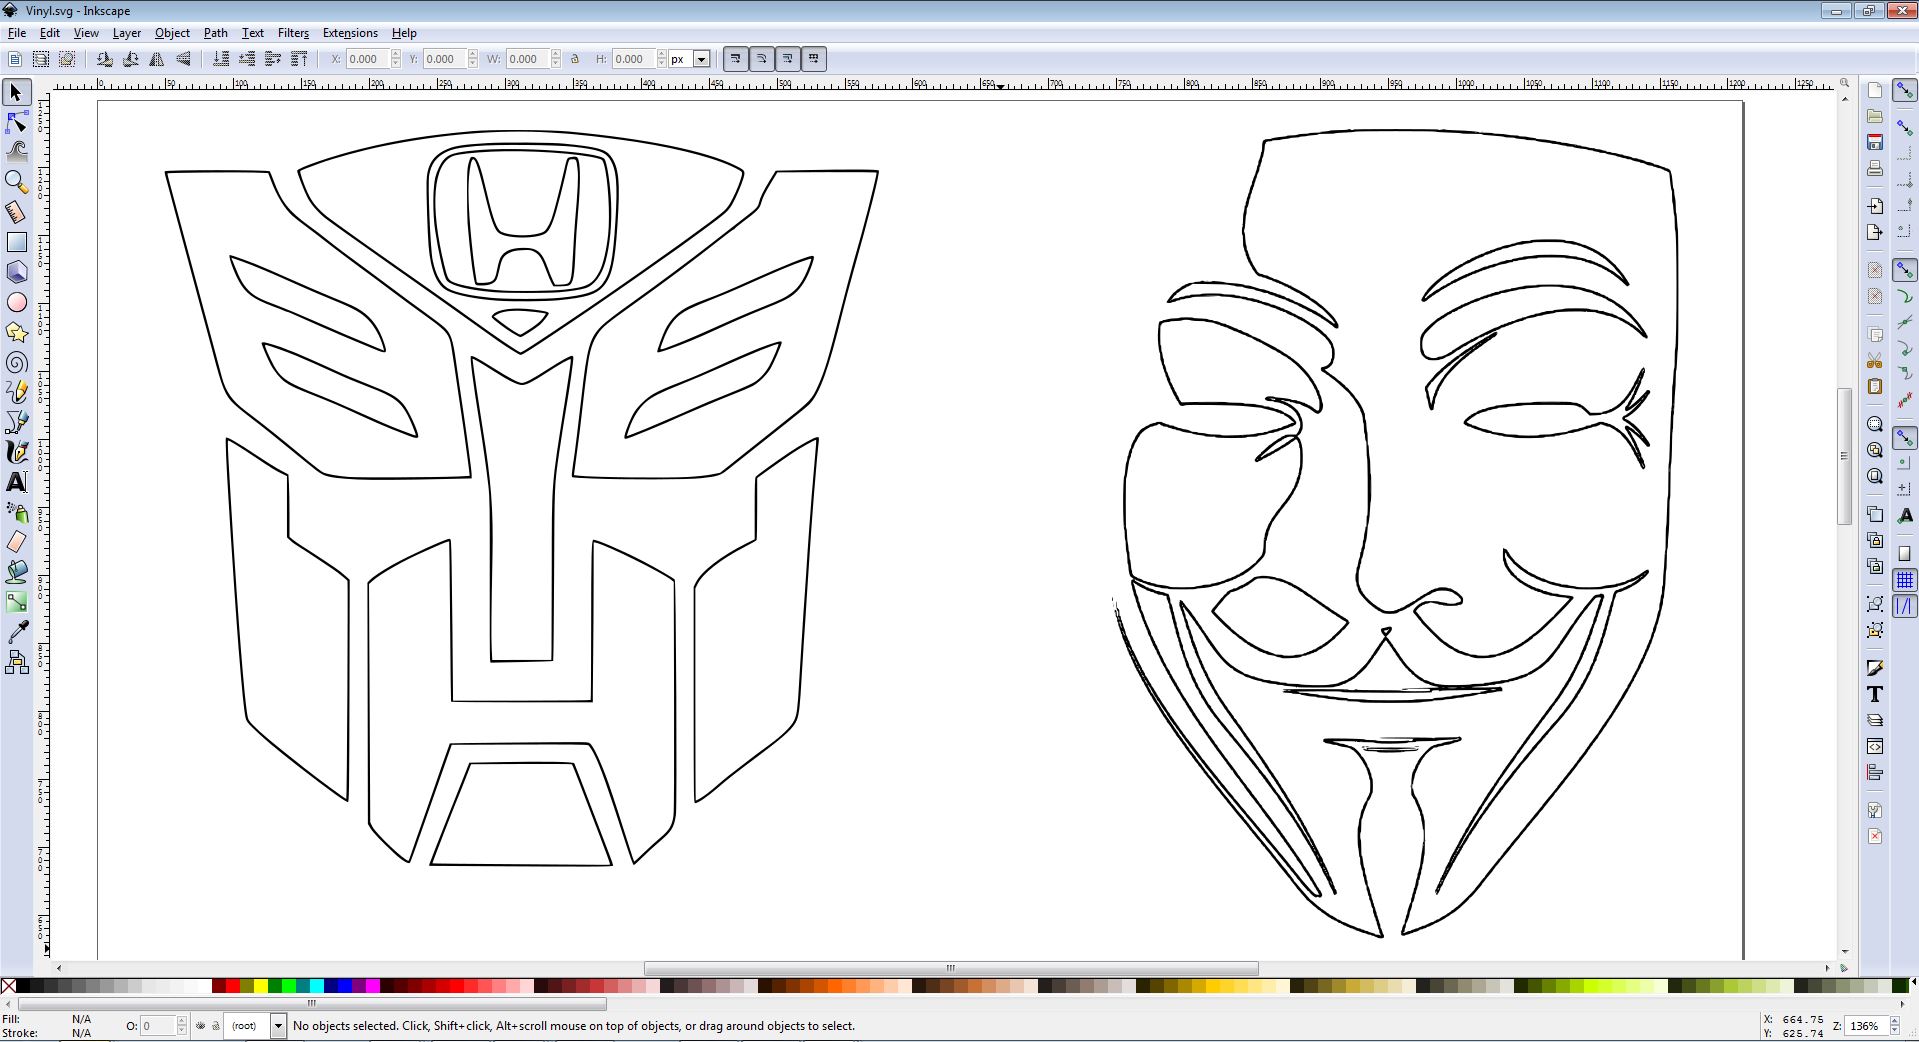The image size is (1919, 1042).
Task: Rotate selection 90° counter-clockwise
Action: point(104,59)
